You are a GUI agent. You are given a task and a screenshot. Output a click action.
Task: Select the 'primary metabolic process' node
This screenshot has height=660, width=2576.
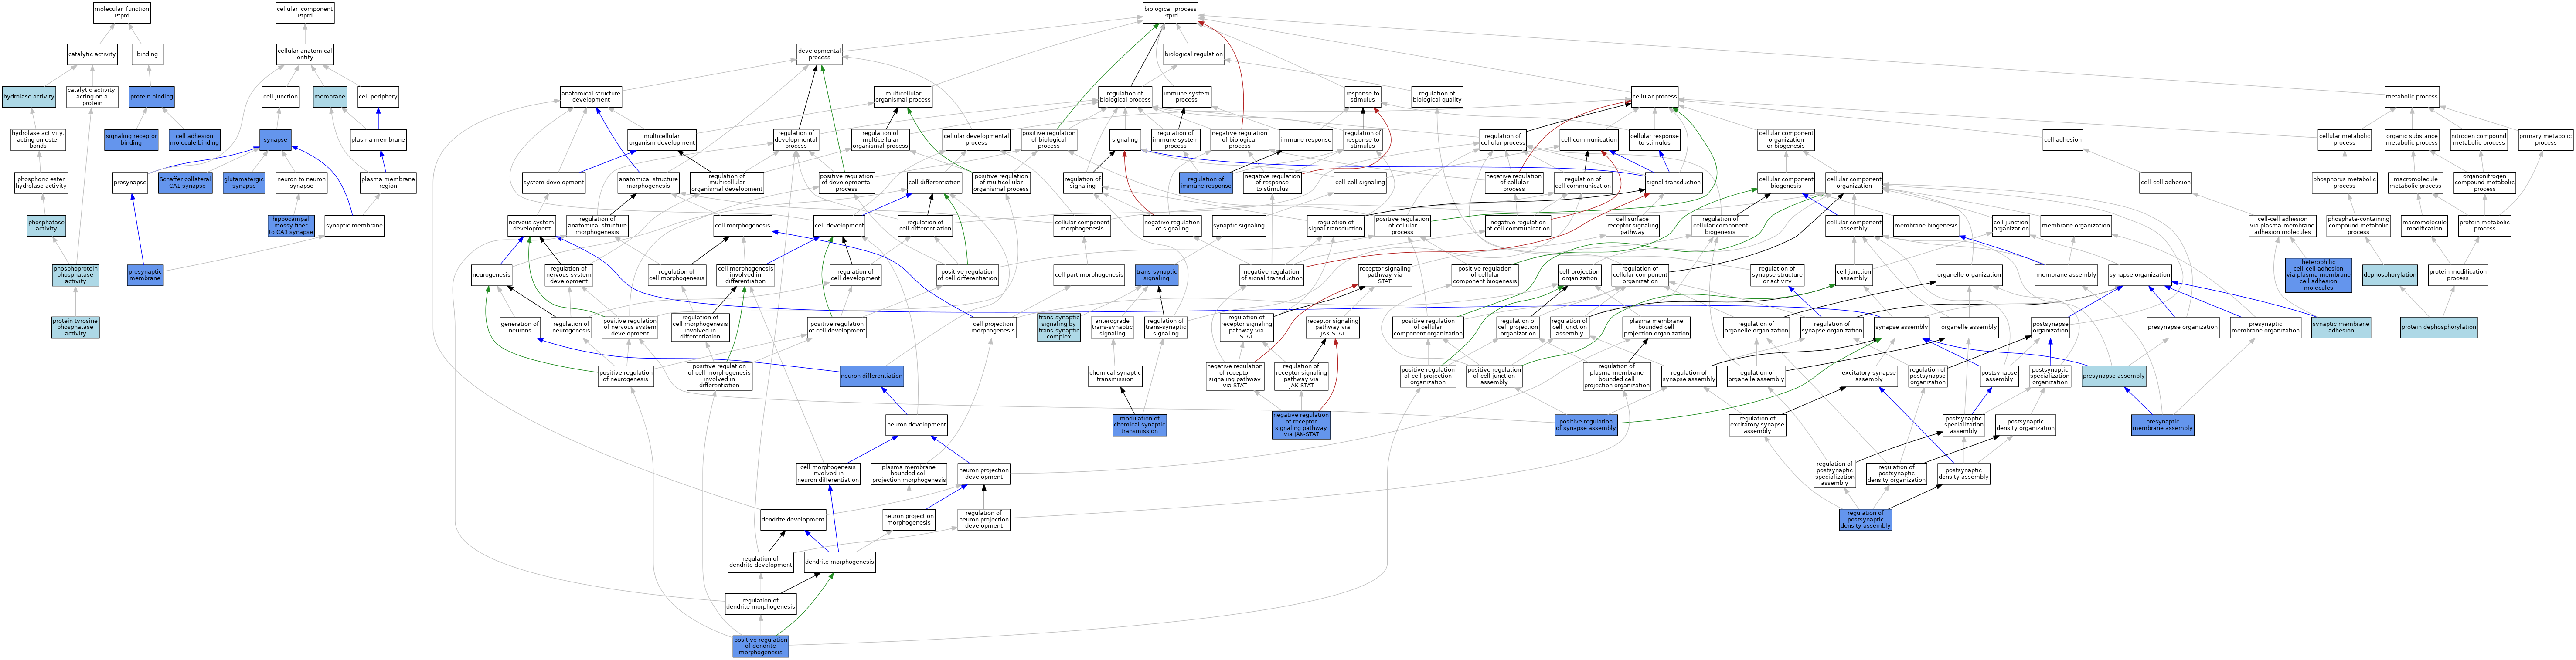(2545, 140)
